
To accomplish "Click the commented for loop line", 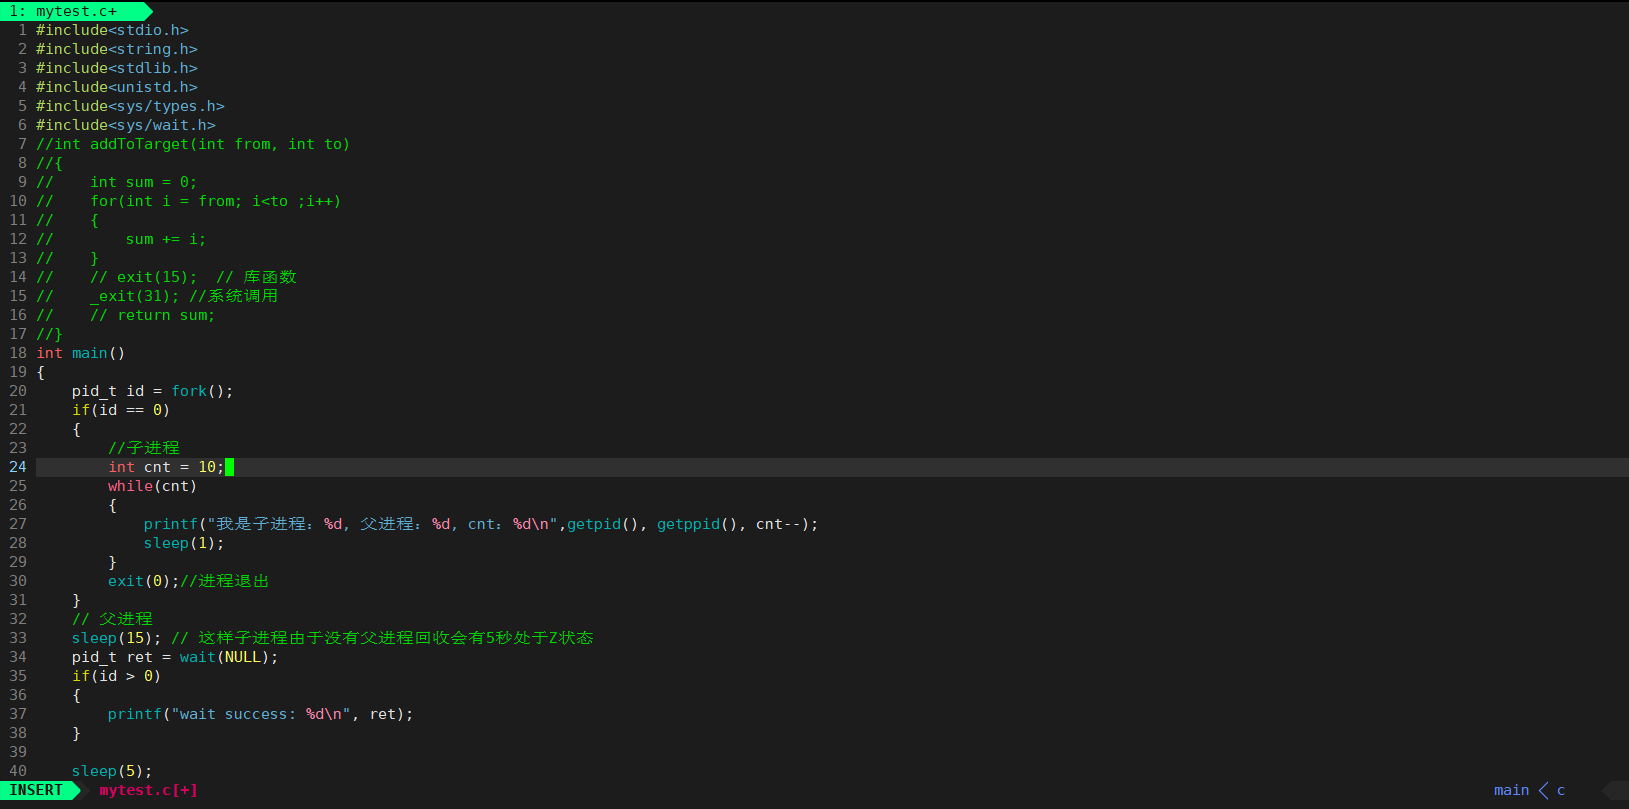I will 189,201.
